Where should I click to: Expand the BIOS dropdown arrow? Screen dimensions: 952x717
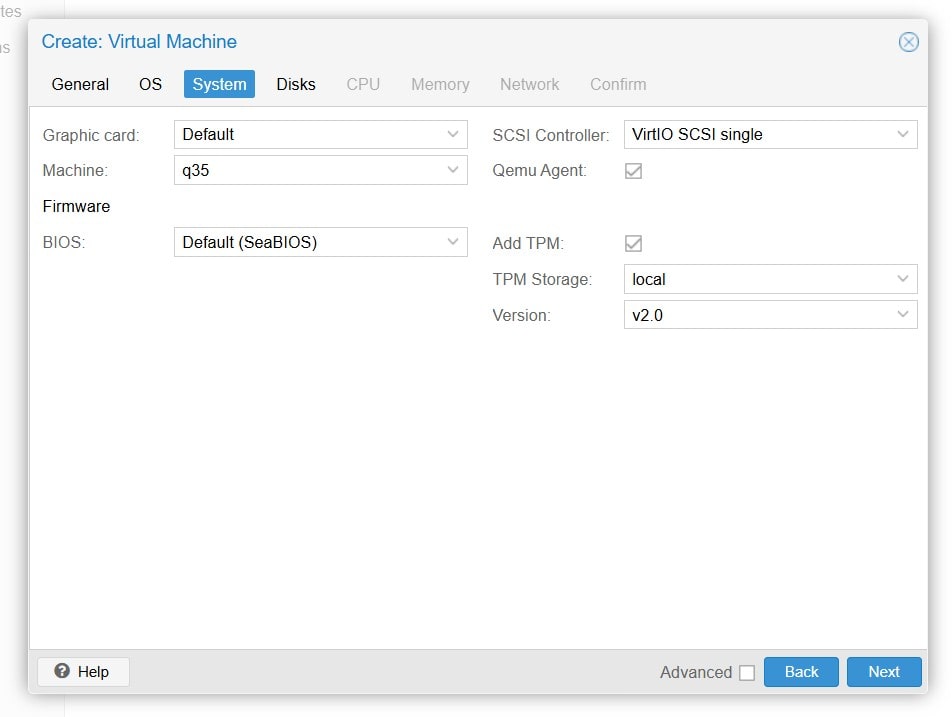[453, 242]
